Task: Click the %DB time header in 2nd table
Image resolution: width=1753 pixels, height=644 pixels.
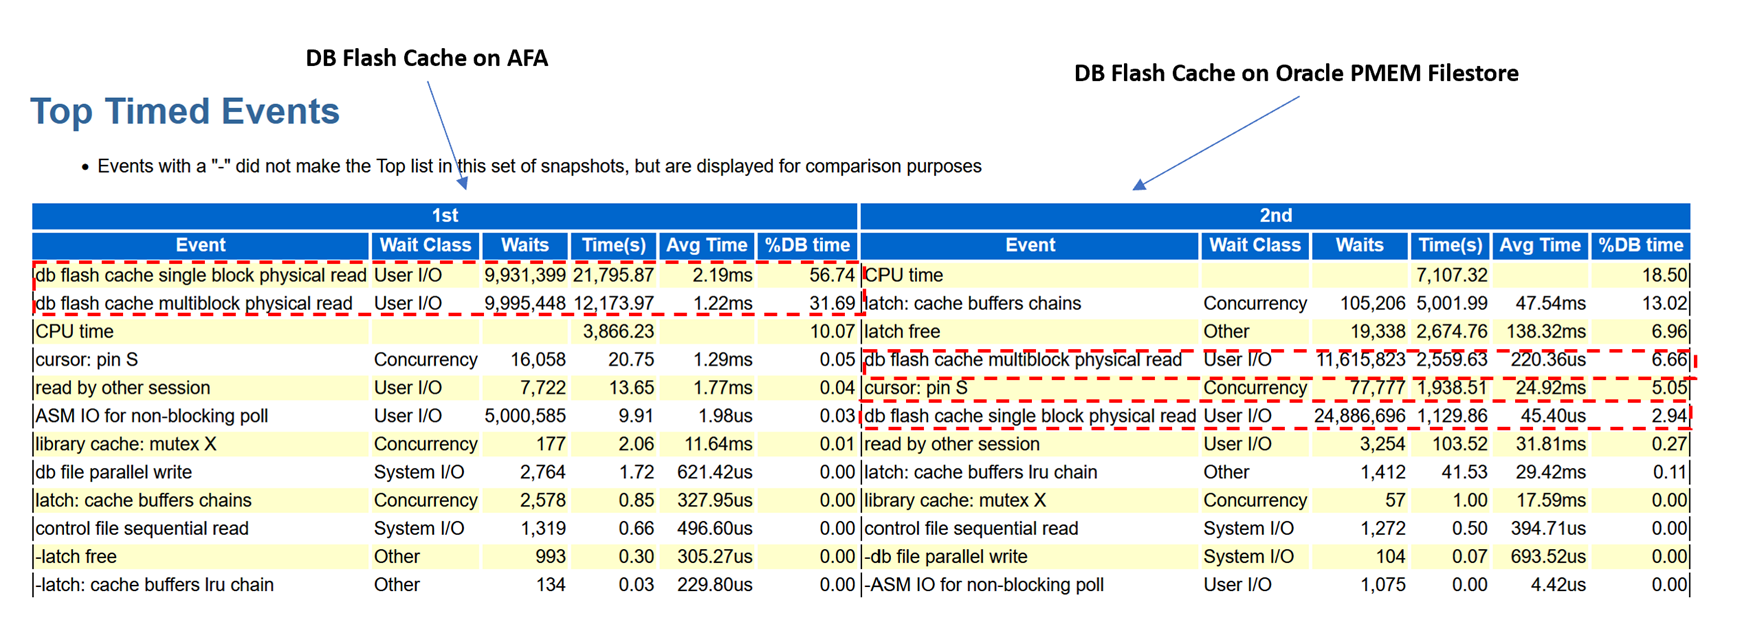Action: (x=1640, y=245)
